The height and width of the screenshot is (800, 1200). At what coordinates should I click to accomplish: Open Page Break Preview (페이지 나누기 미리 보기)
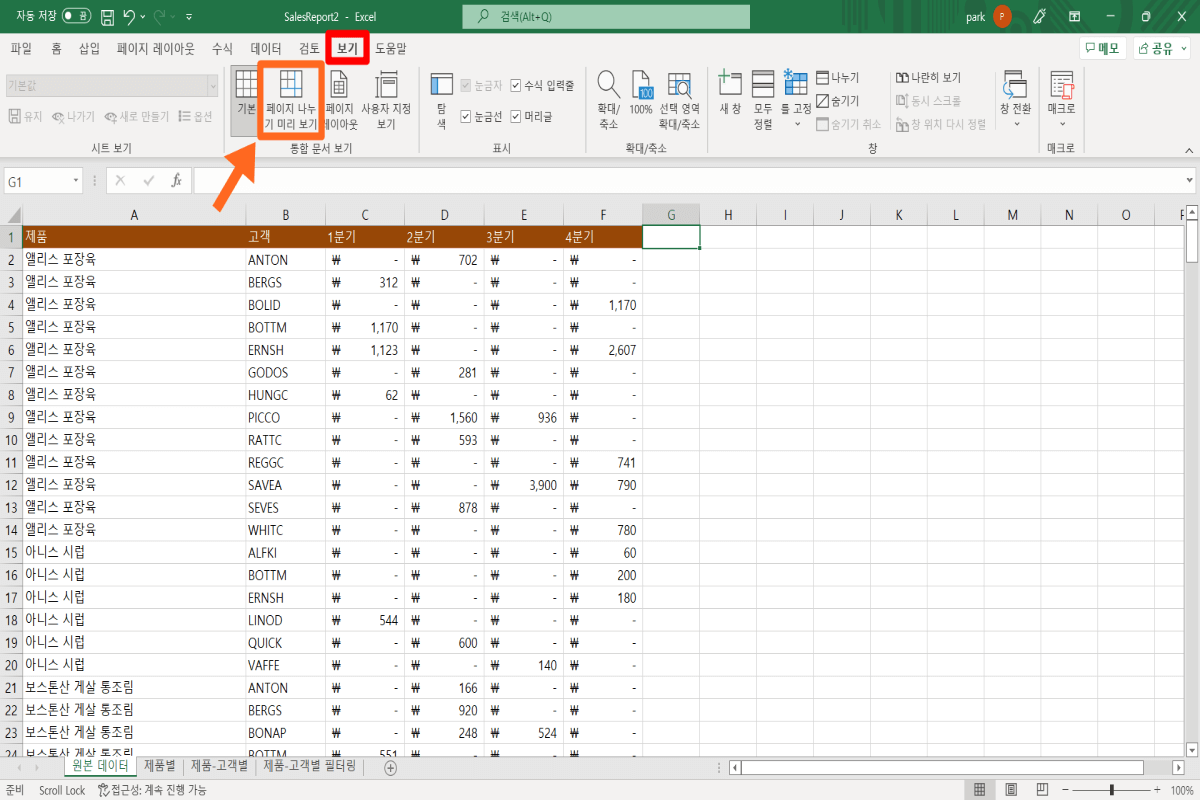(291, 100)
